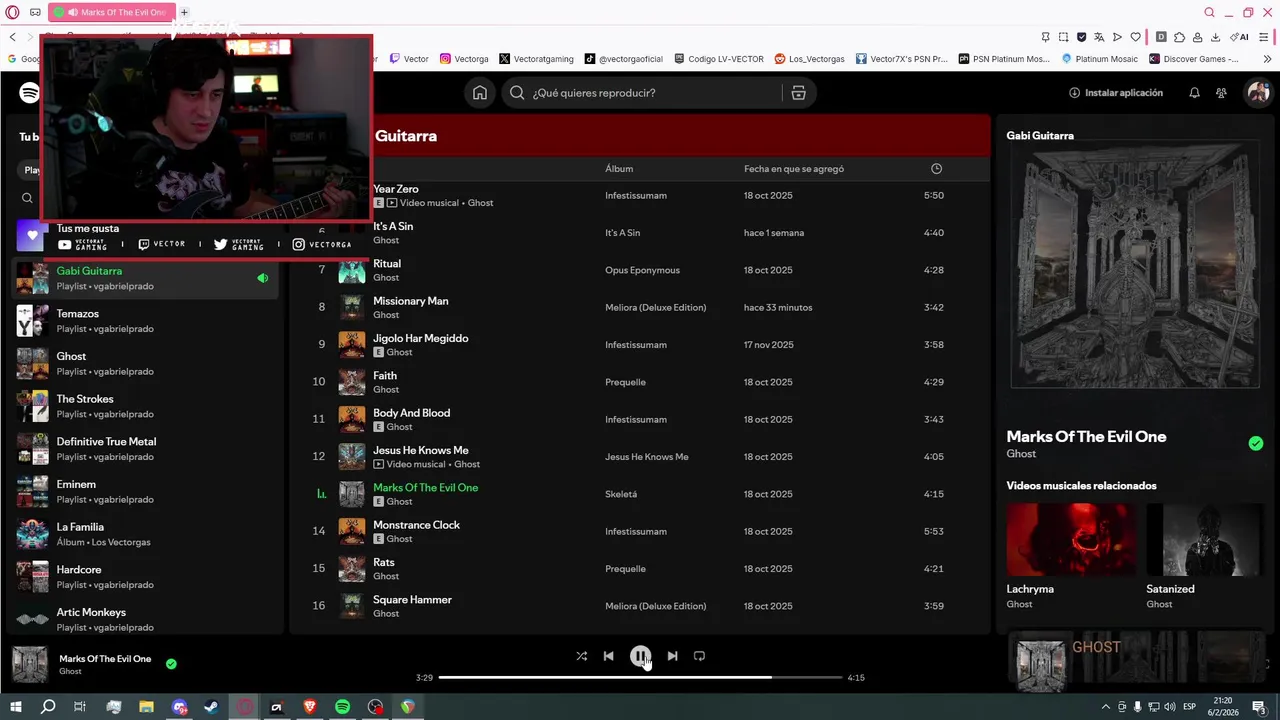Open a new browser tab with plus
Image resolution: width=1280 pixels, height=720 pixels.
(184, 12)
